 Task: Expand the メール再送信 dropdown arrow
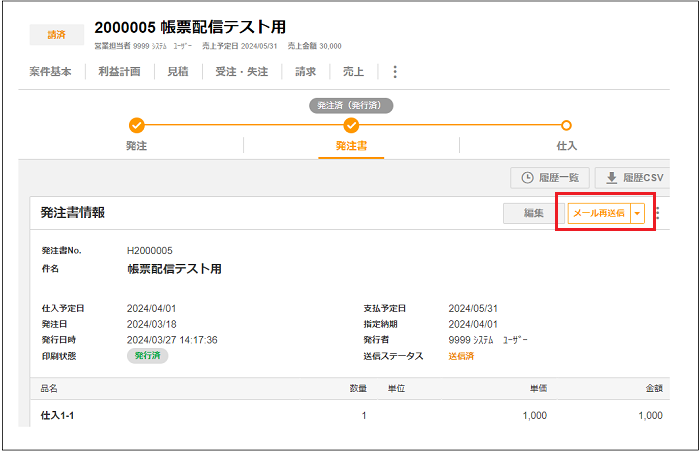pos(638,213)
